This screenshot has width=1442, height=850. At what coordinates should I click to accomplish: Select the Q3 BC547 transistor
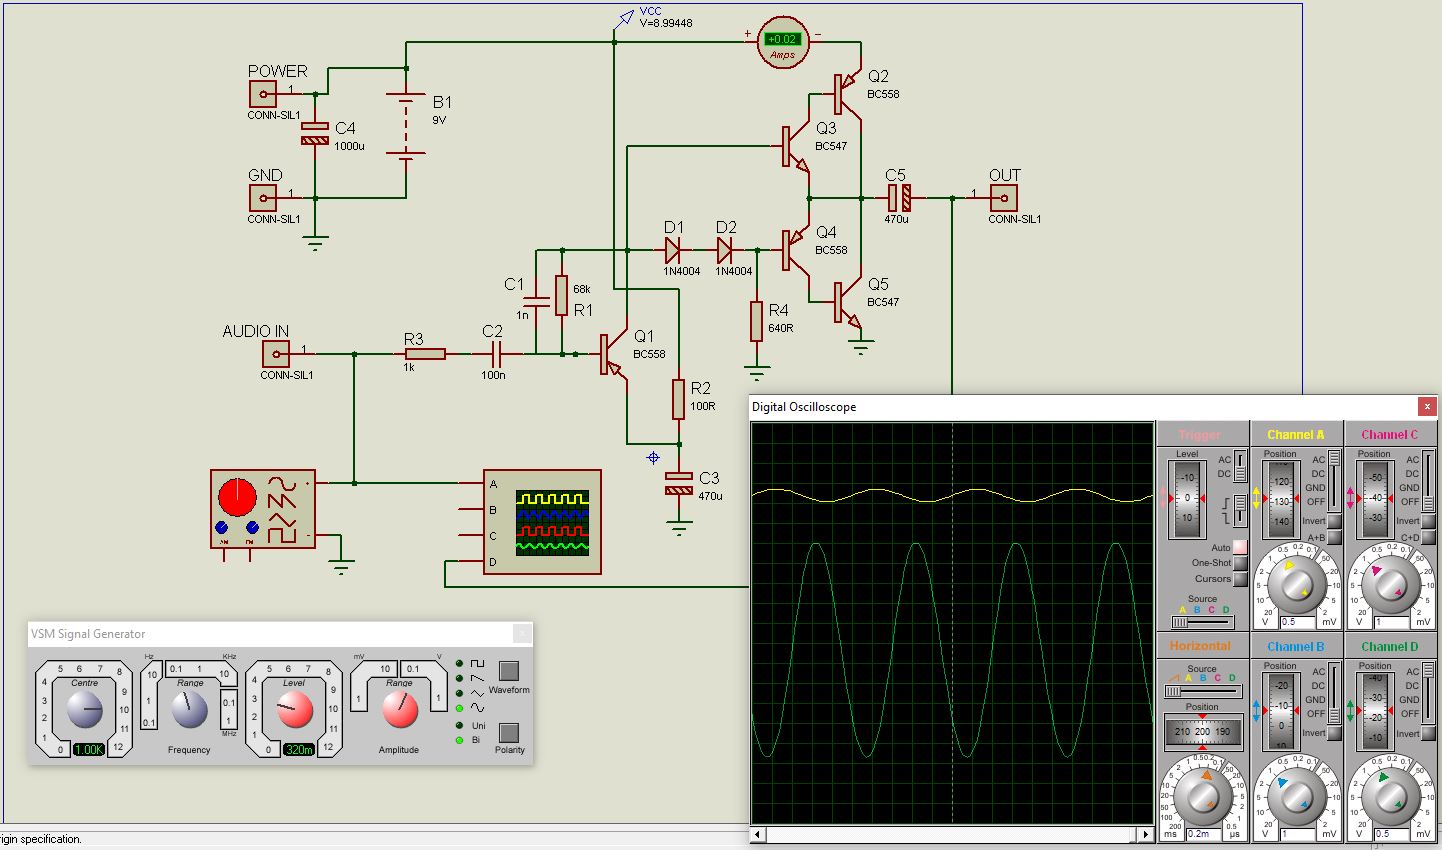[796, 146]
